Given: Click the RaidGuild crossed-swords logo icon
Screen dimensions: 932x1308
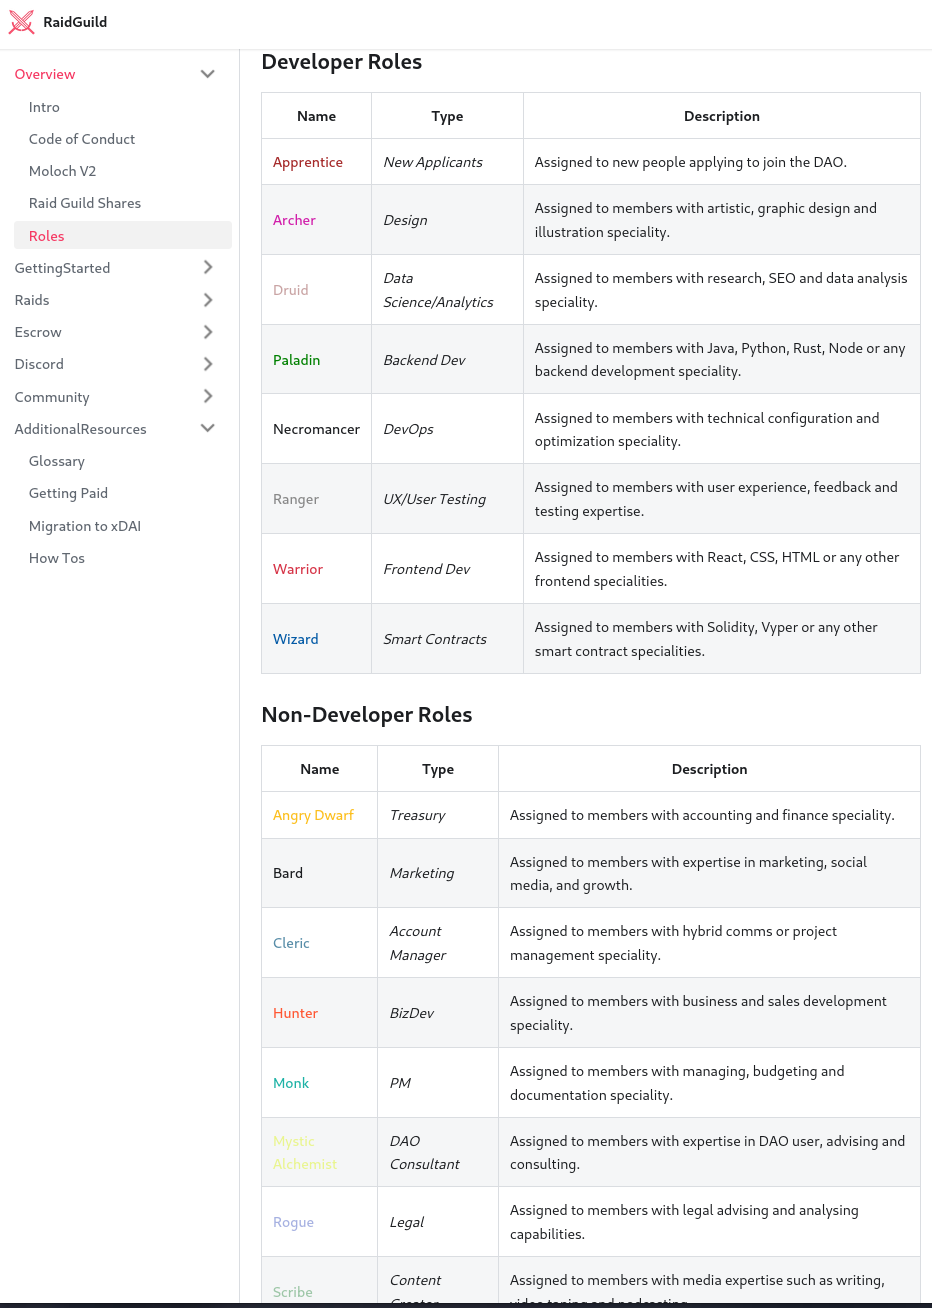Looking at the screenshot, I should [21, 22].
